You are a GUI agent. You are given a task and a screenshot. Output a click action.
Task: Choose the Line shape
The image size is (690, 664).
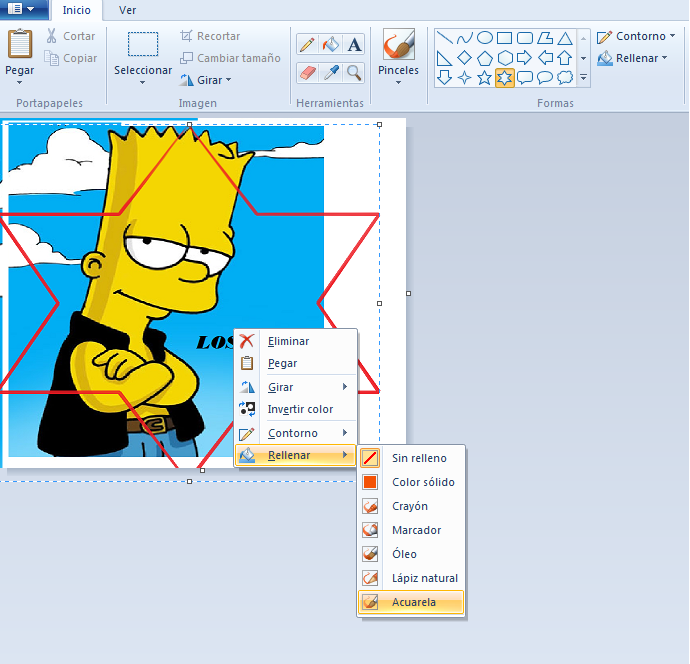pyautogui.click(x=444, y=38)
